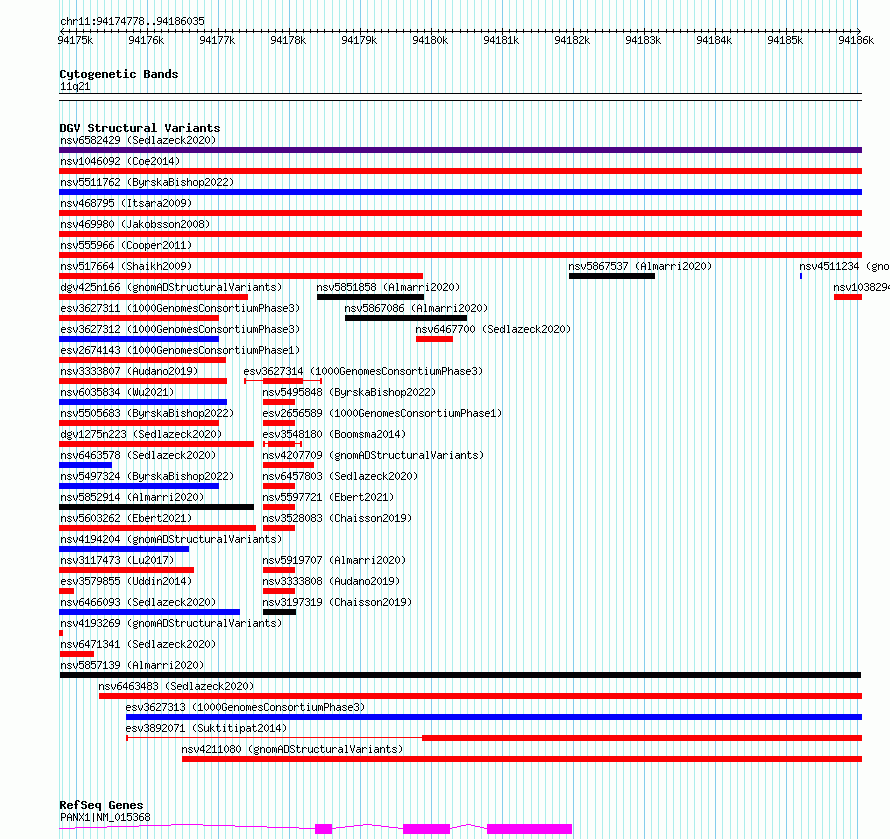Click the 94183k ruler position label
The height and width of the screenshot is (839, 890).
point(643,40)
